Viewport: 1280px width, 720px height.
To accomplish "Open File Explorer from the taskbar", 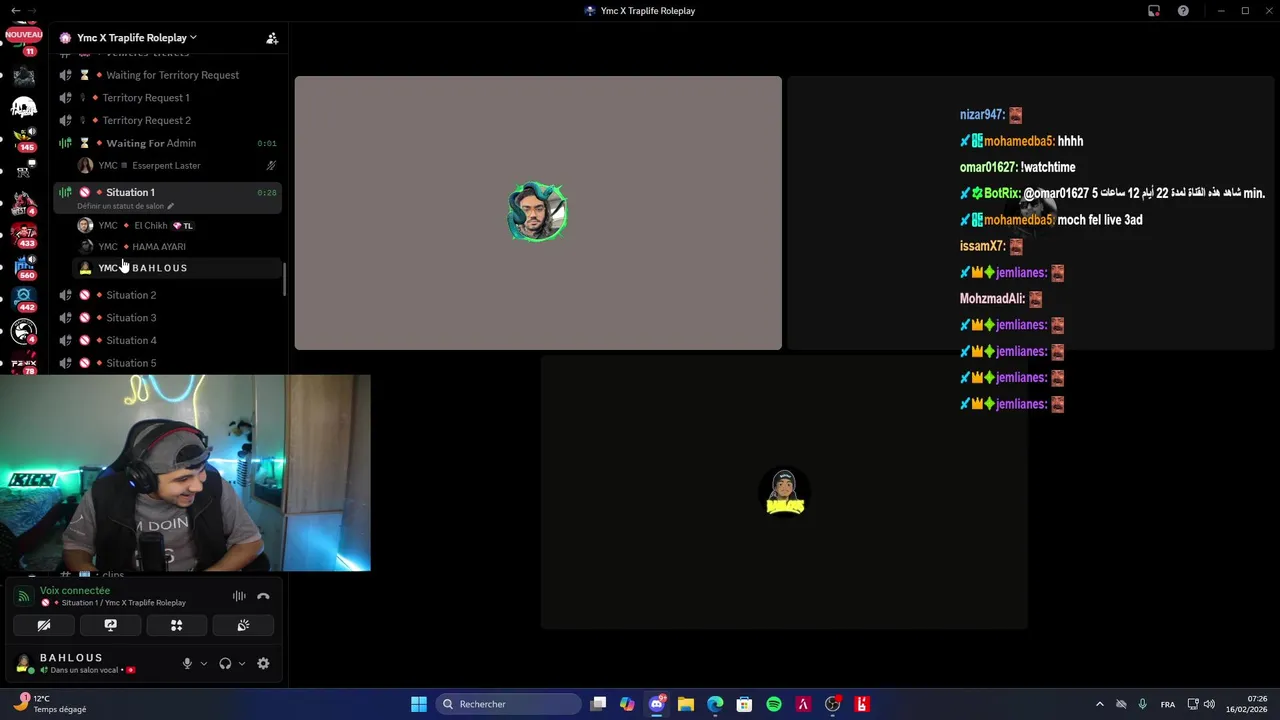I will (x=686, y=704).
